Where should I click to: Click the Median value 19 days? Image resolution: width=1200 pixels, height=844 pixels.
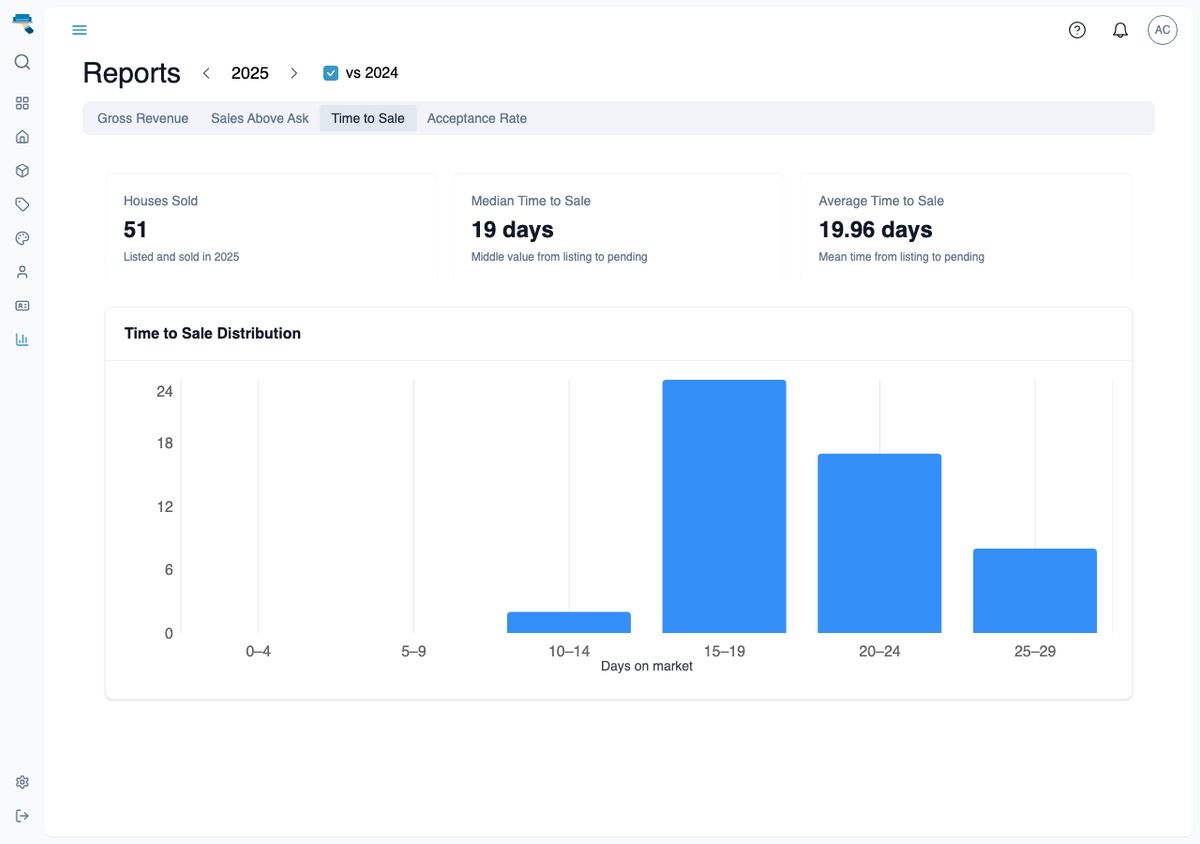click(512, 230)
